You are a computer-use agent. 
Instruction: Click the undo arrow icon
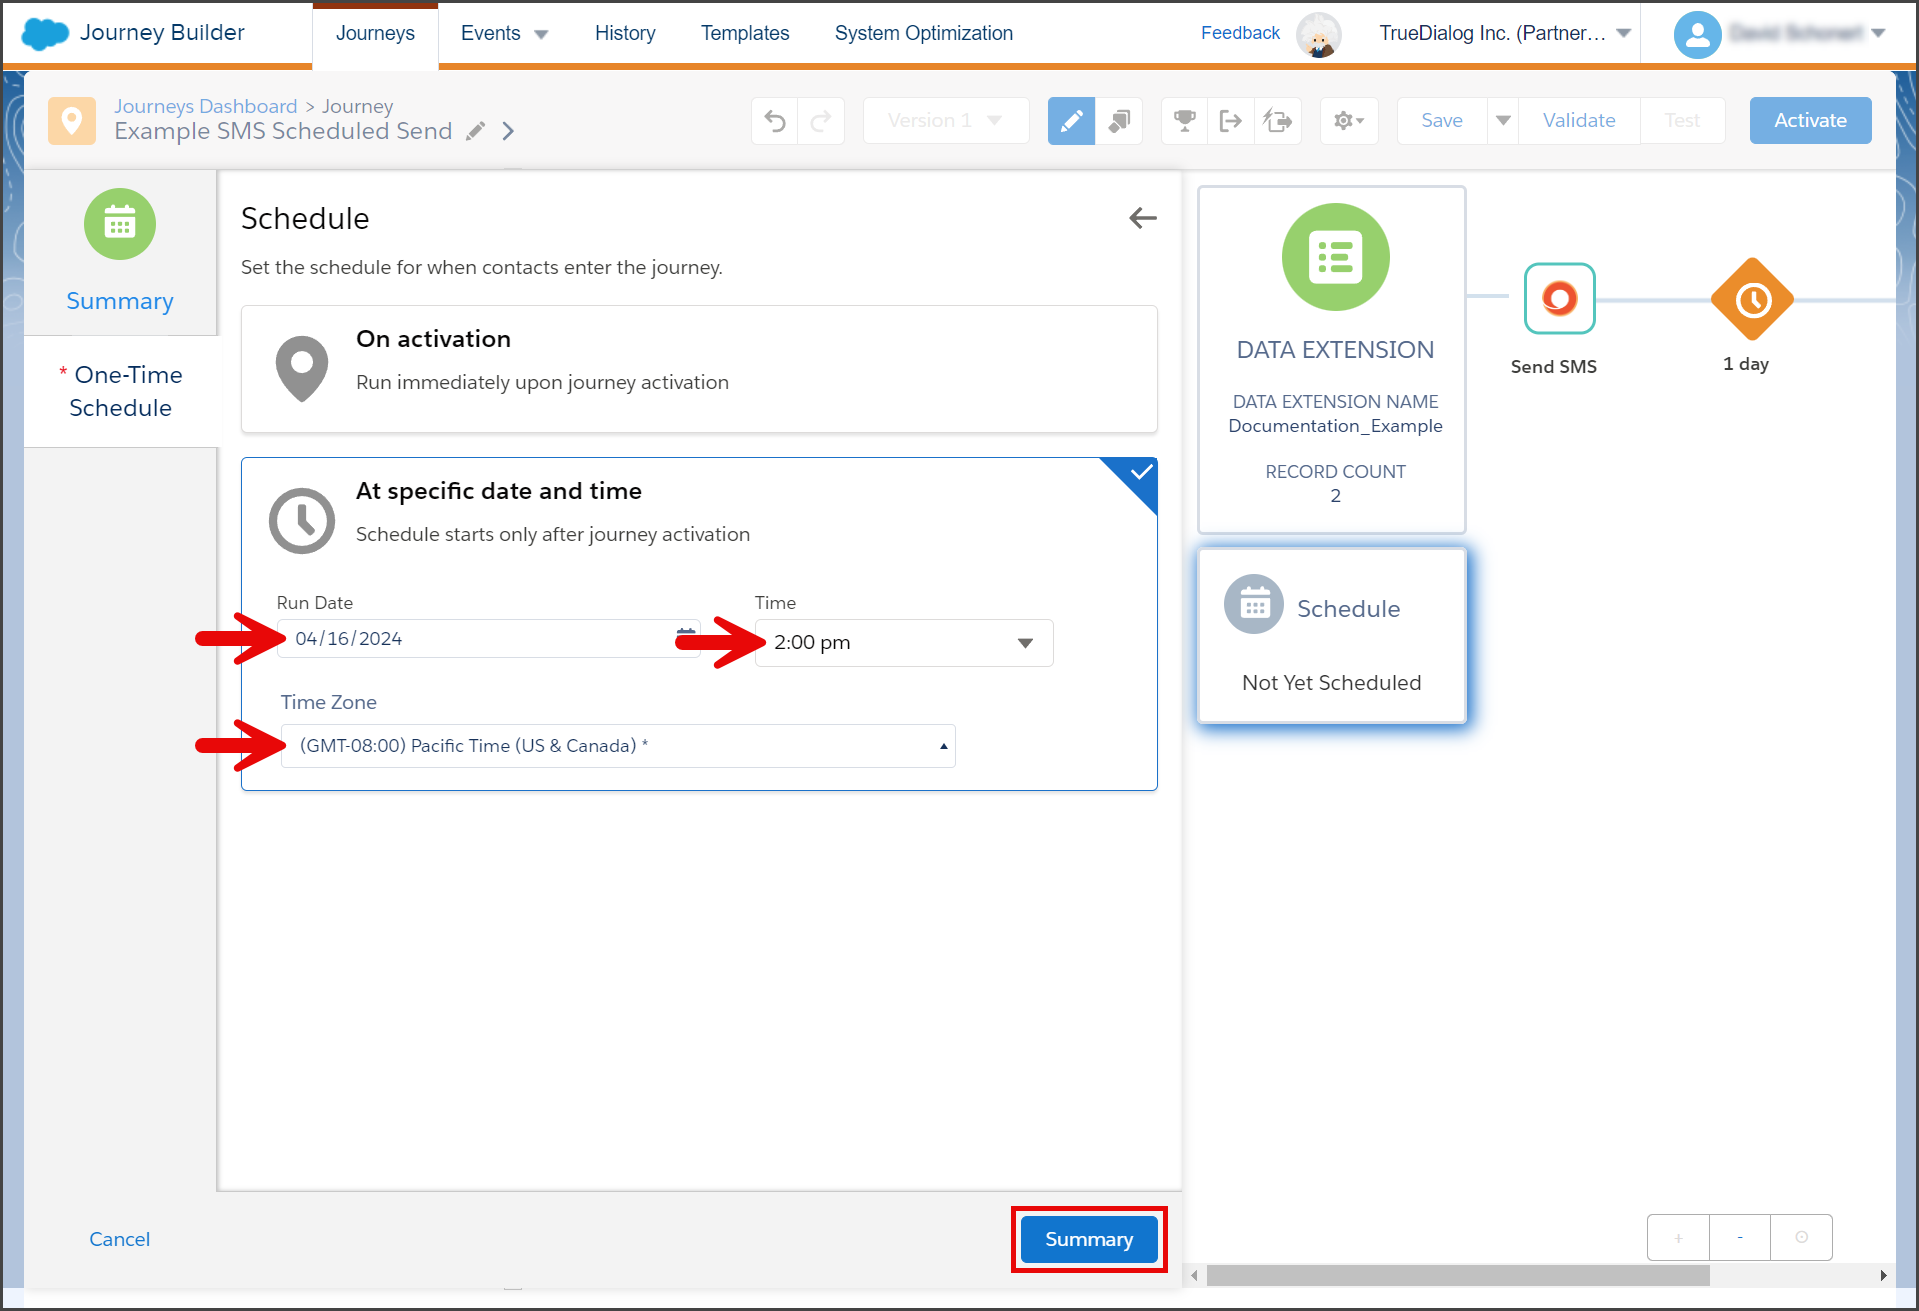(775, 121)
